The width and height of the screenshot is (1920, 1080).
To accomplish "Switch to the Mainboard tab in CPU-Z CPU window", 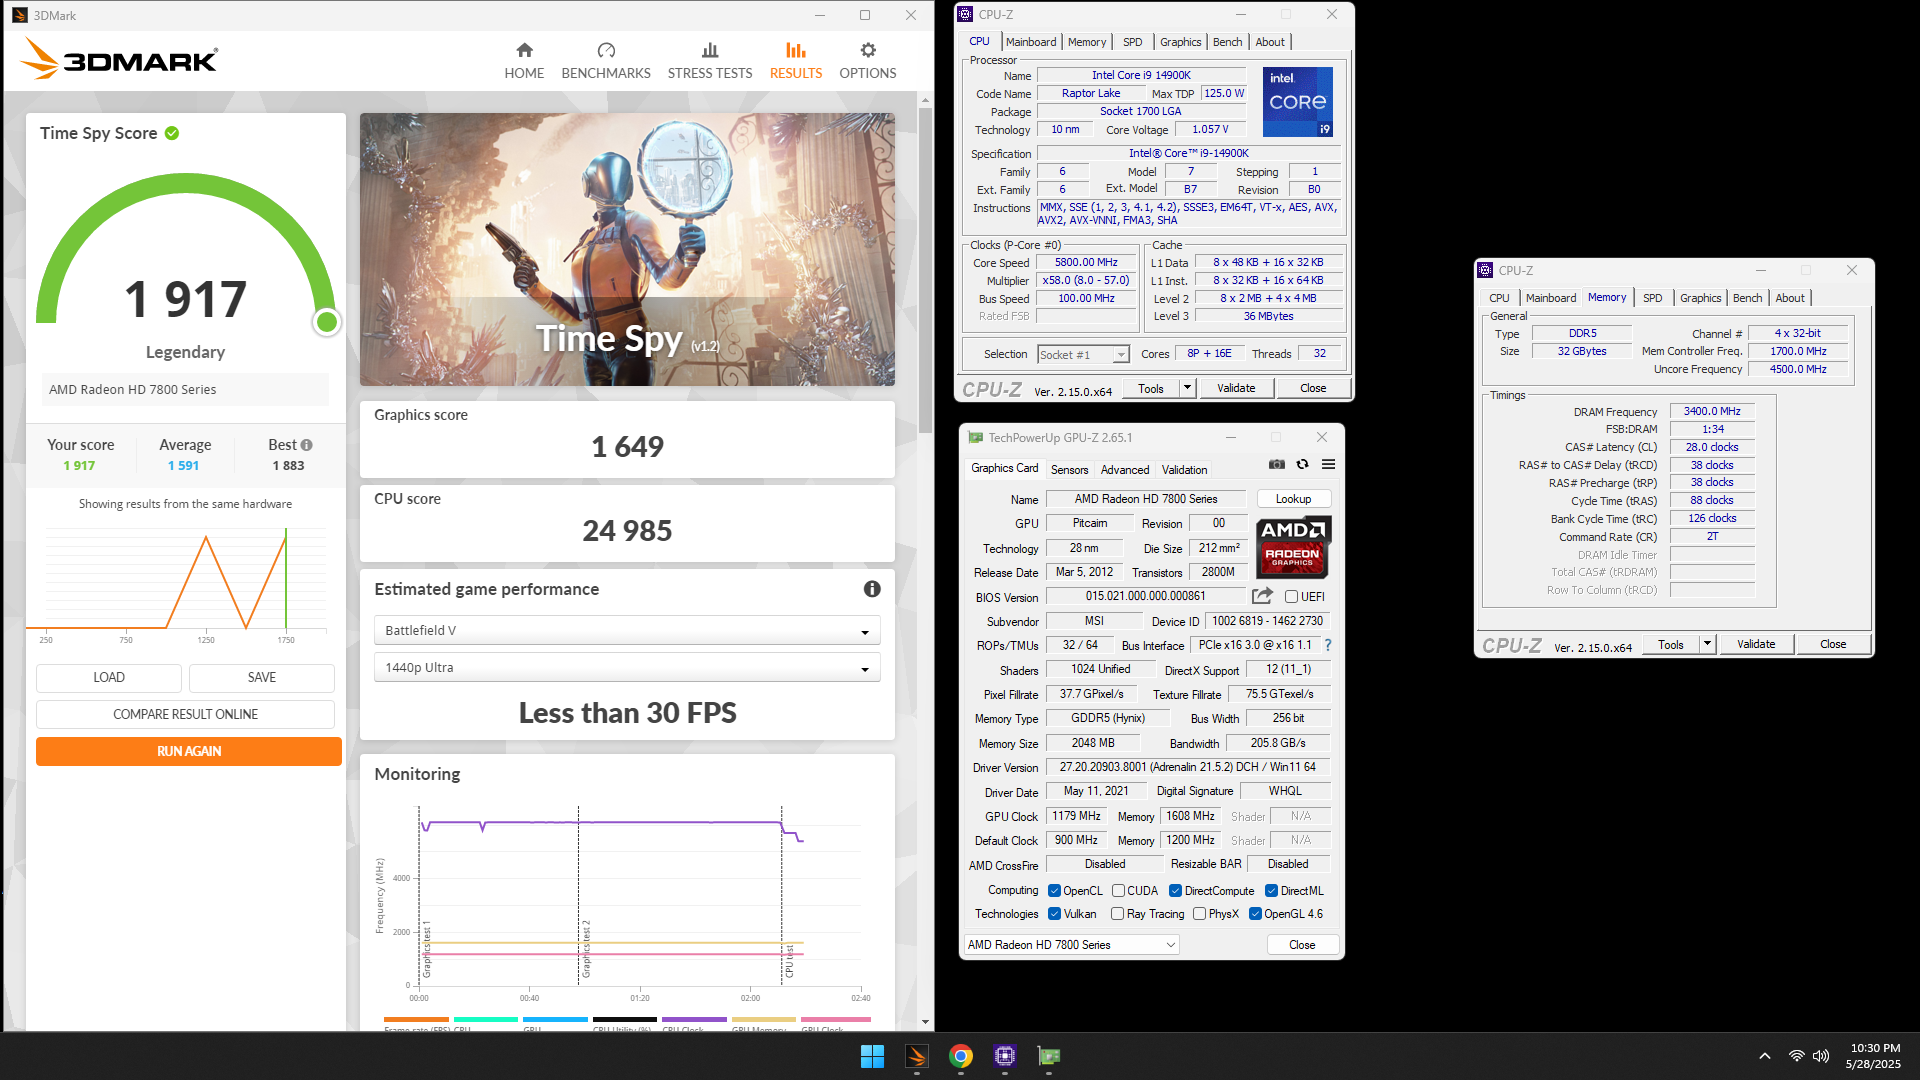I will click(1031, 42).
